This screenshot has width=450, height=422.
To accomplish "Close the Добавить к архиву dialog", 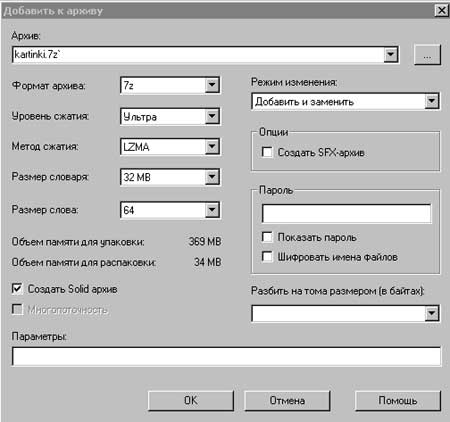I will 441,11.
